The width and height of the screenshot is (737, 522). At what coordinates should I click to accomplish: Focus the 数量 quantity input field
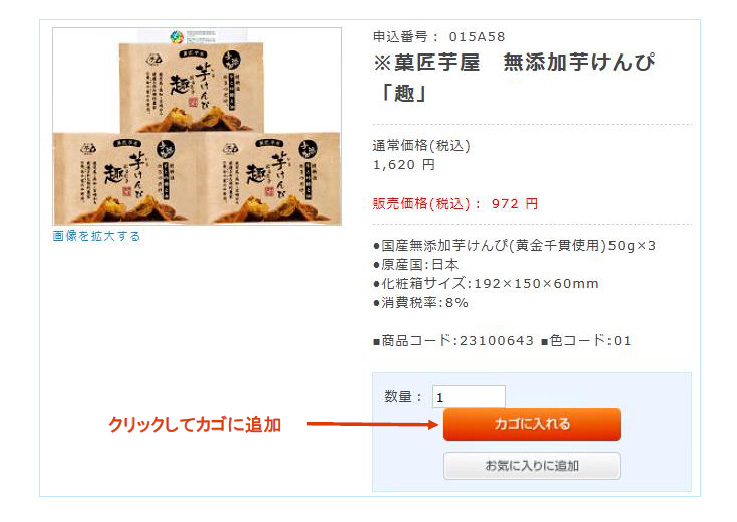469,397
